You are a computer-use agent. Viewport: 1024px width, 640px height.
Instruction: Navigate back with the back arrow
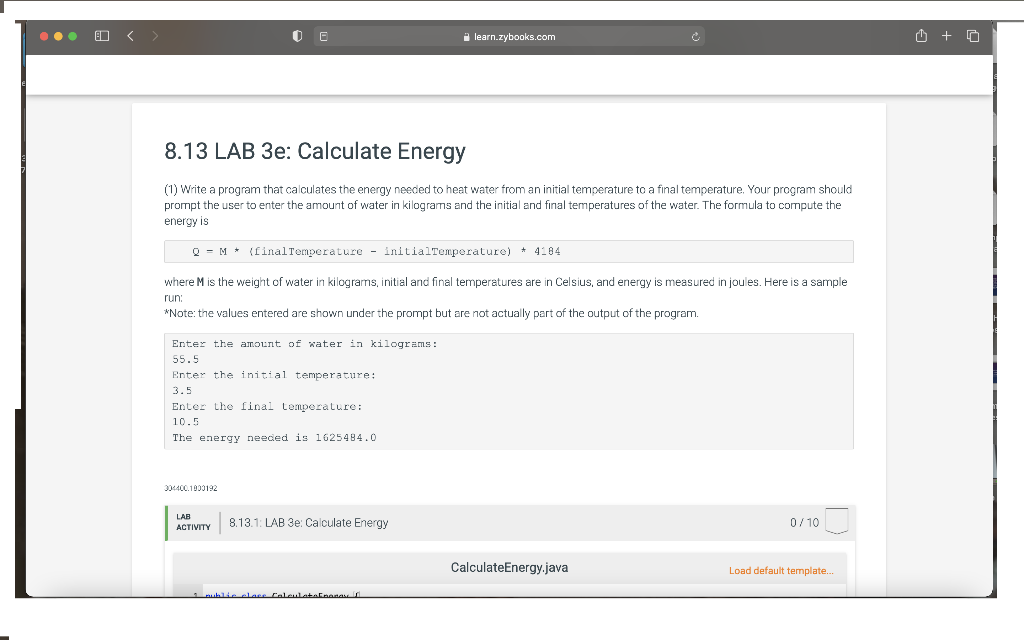point(130,35)
